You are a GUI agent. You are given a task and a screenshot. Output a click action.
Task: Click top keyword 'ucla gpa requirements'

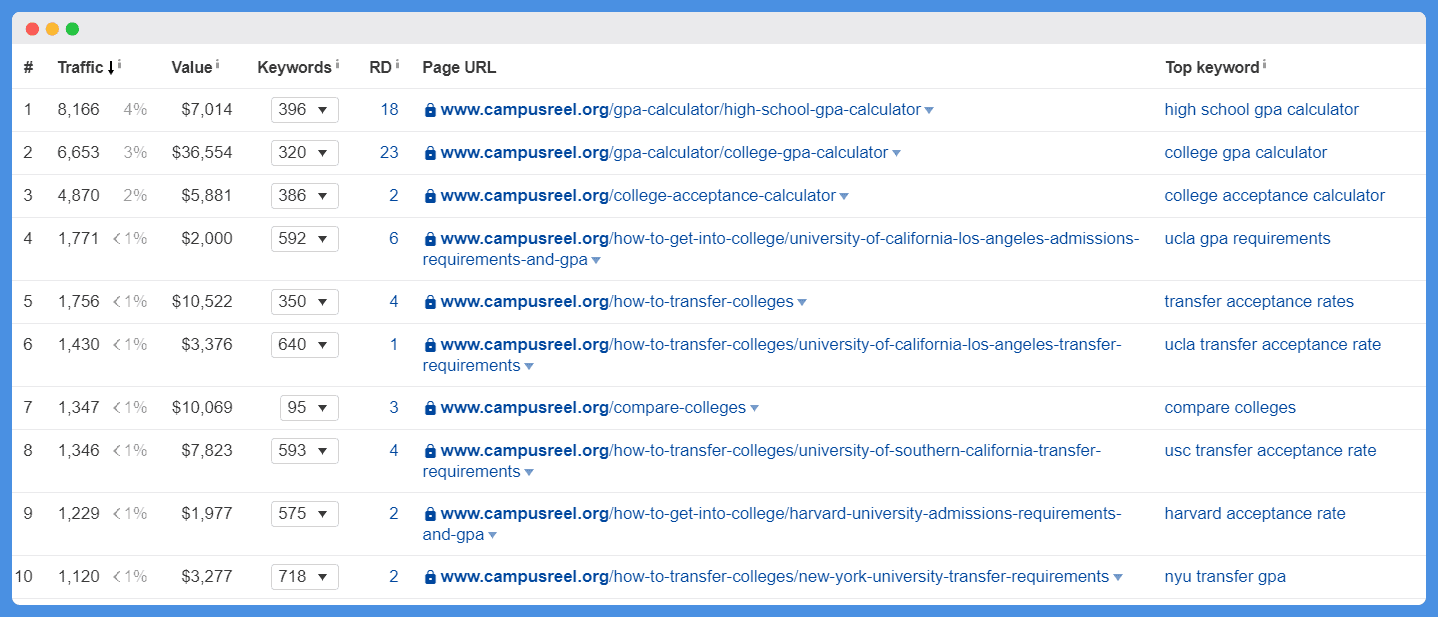click(x=1248, y=239)
